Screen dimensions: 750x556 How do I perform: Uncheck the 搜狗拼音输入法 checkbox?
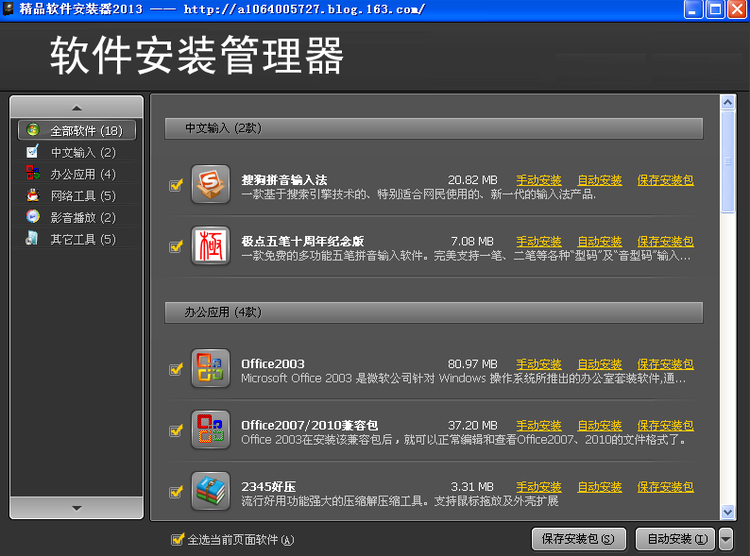(x=176, y=185)
